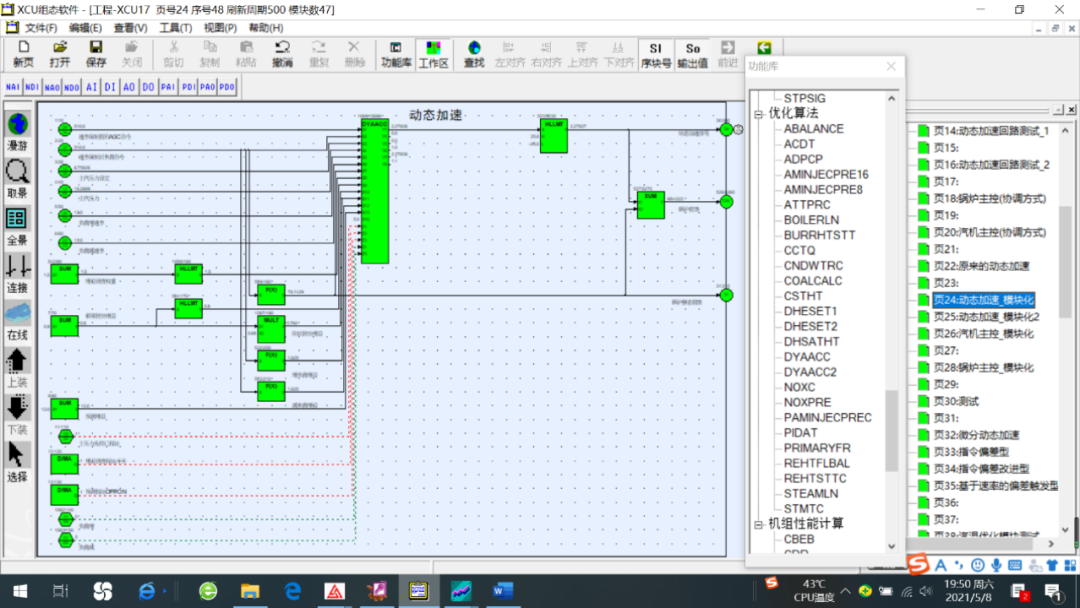1080x608 pixels.
Task: Click the 新页 new page toolbar icon
Action: click(23, 53)
